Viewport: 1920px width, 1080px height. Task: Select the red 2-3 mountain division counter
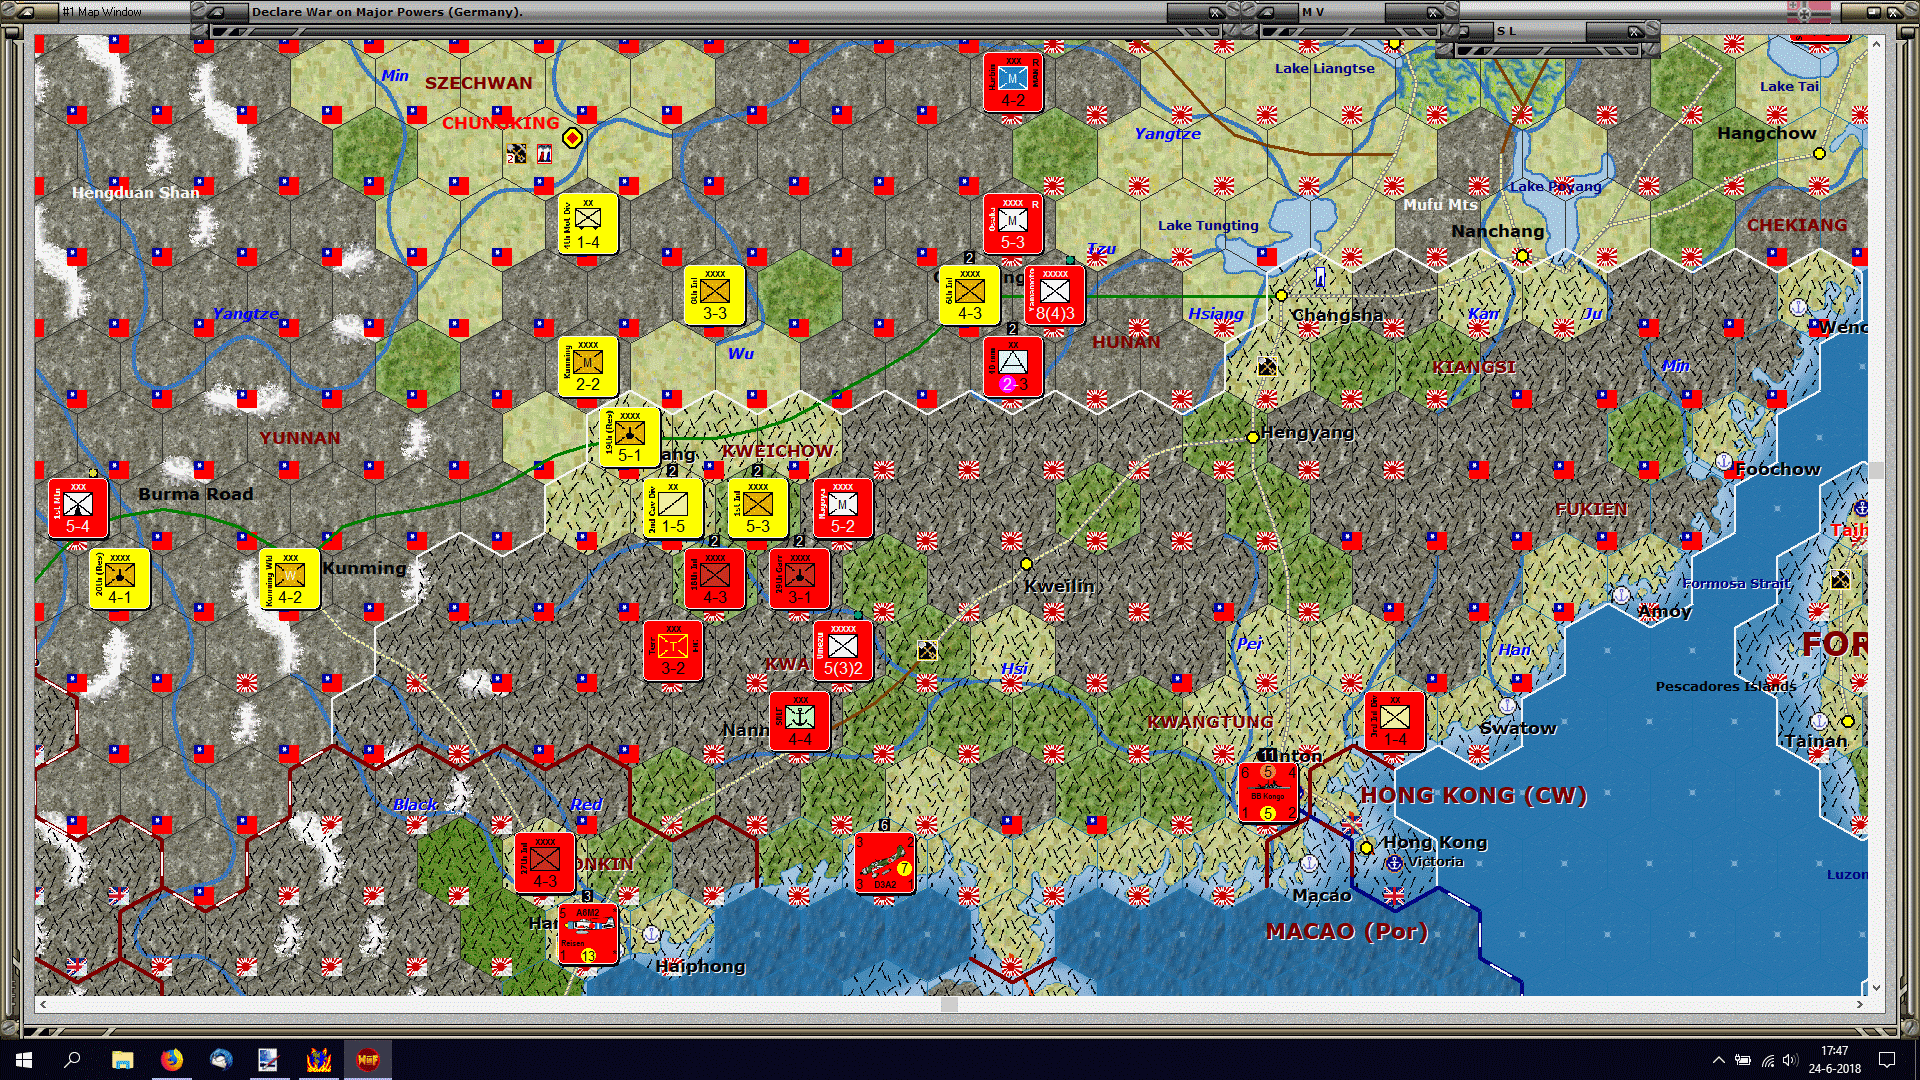[x=1013, y=366]
